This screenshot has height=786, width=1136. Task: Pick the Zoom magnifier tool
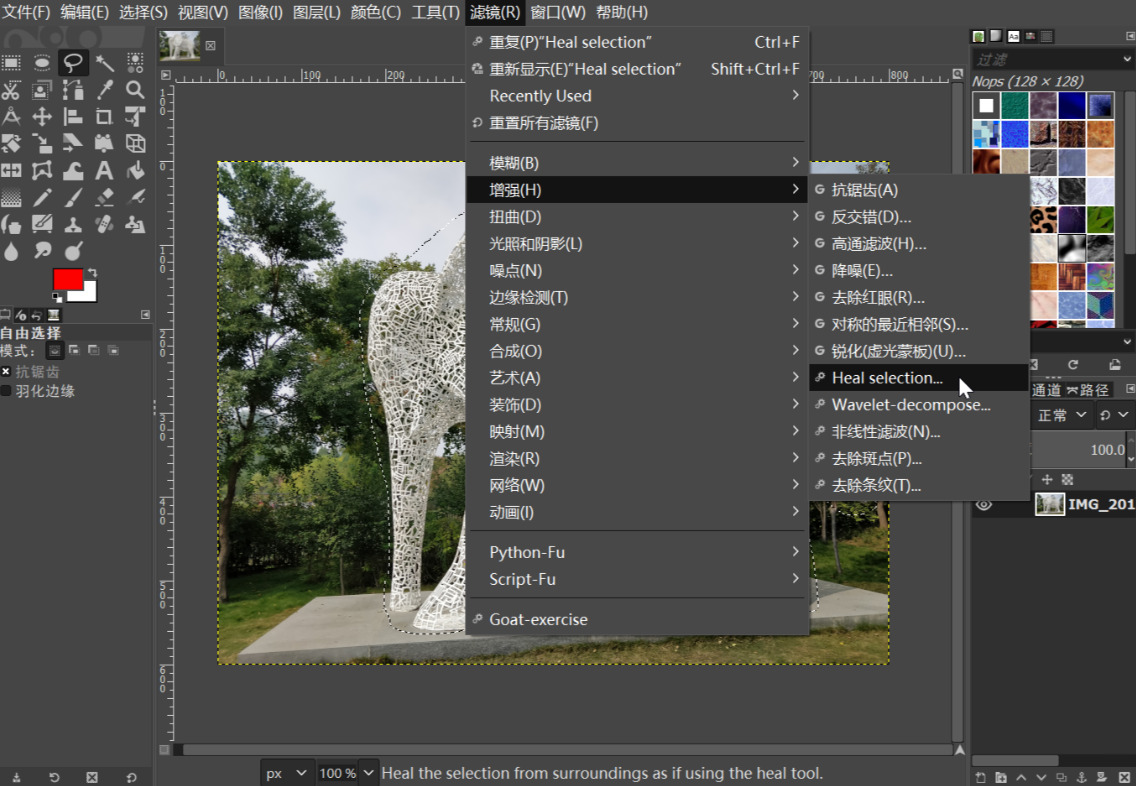pyautogui.click(x=135, y=90)
